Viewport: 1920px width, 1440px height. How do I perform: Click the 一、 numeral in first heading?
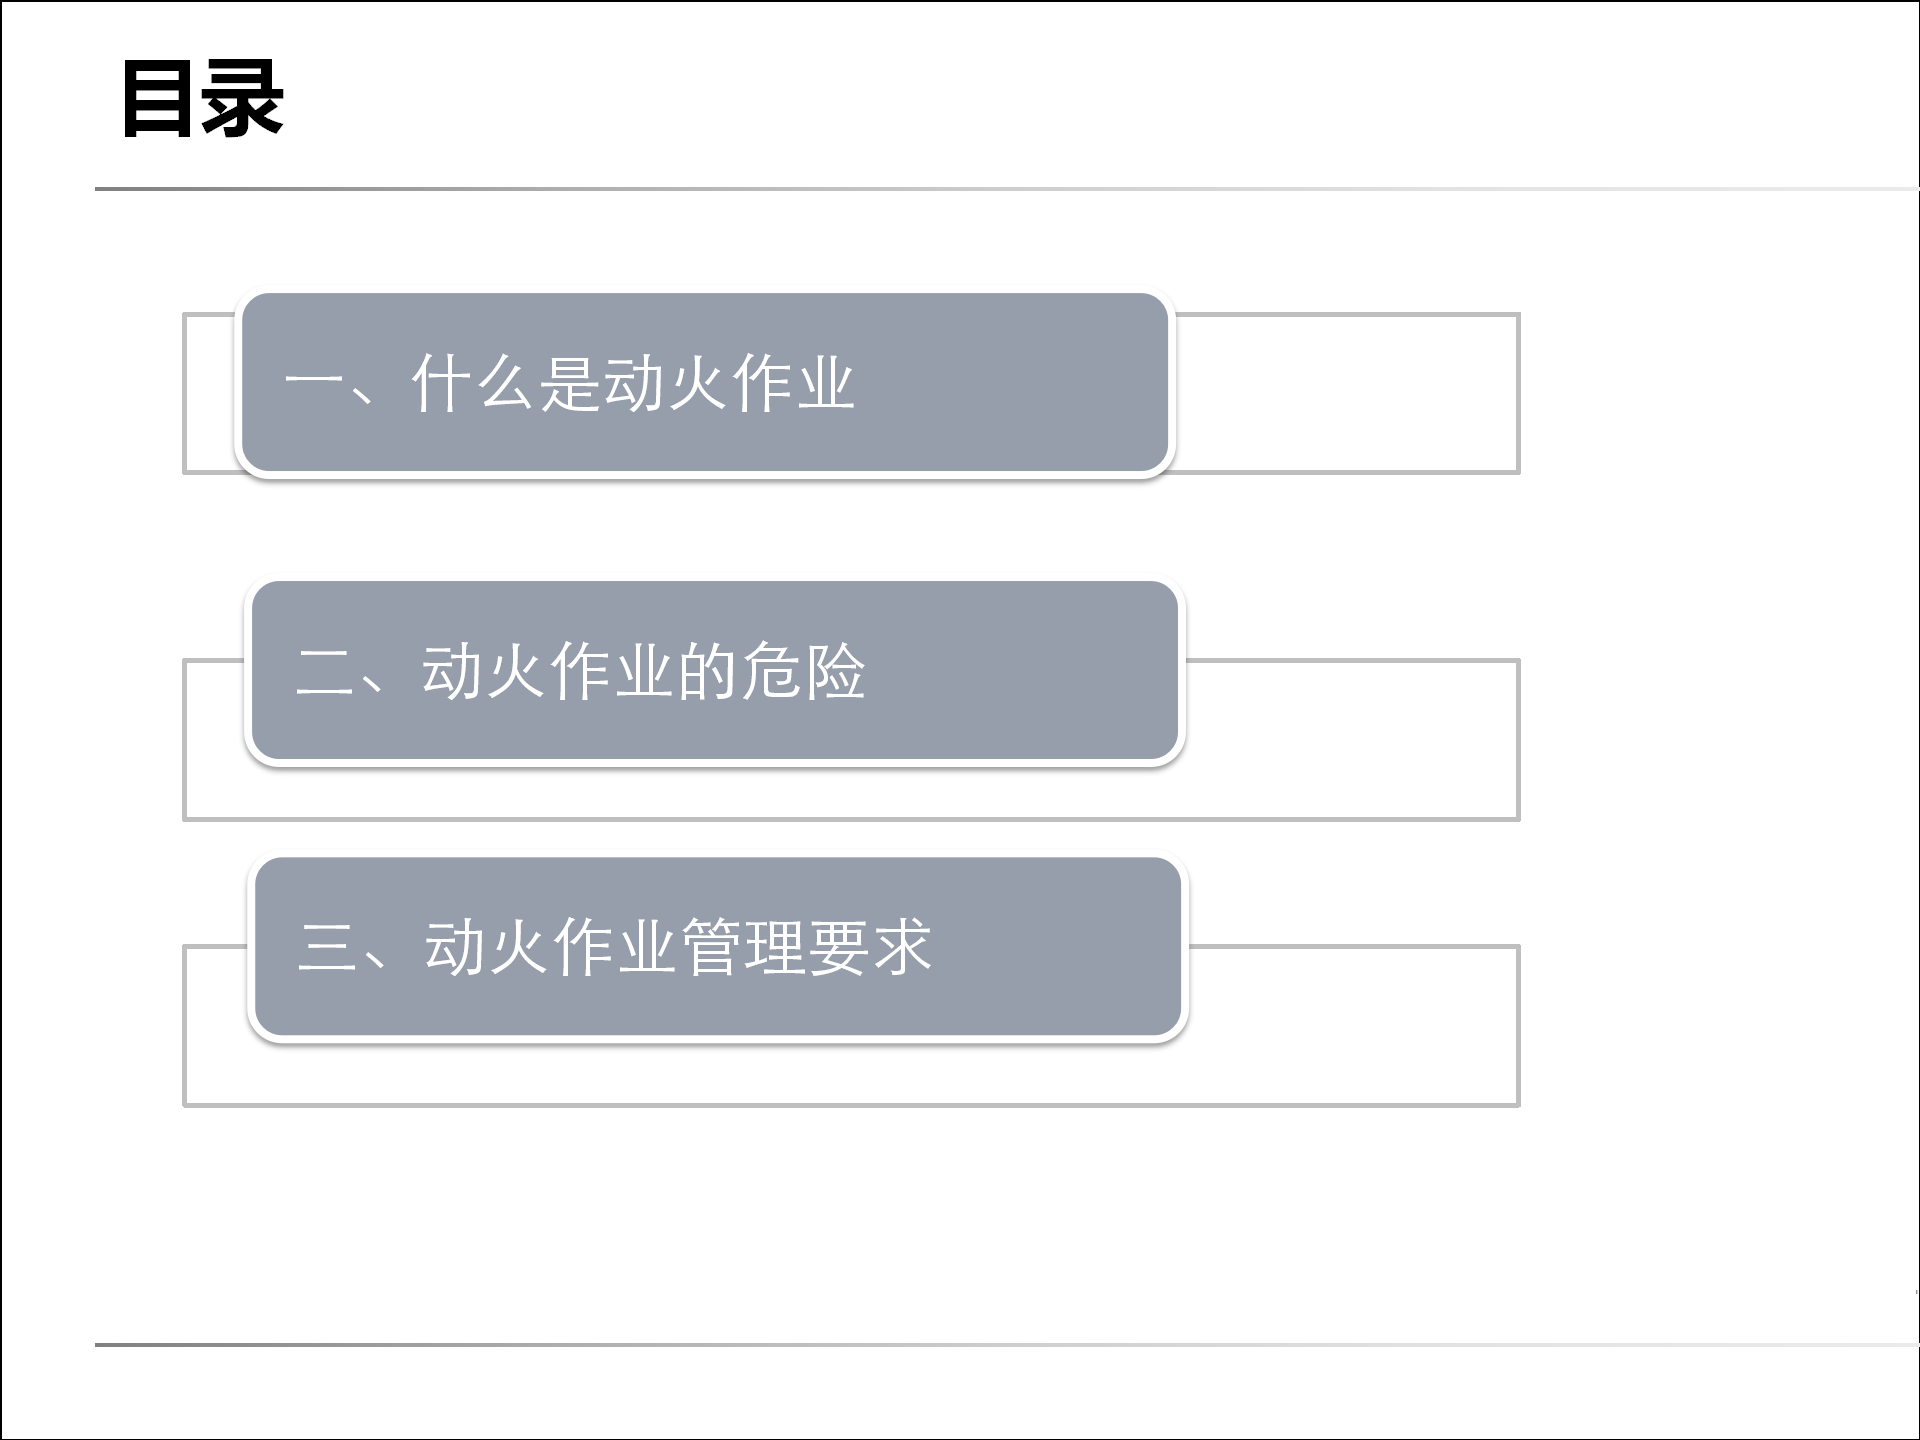(345, 384)
